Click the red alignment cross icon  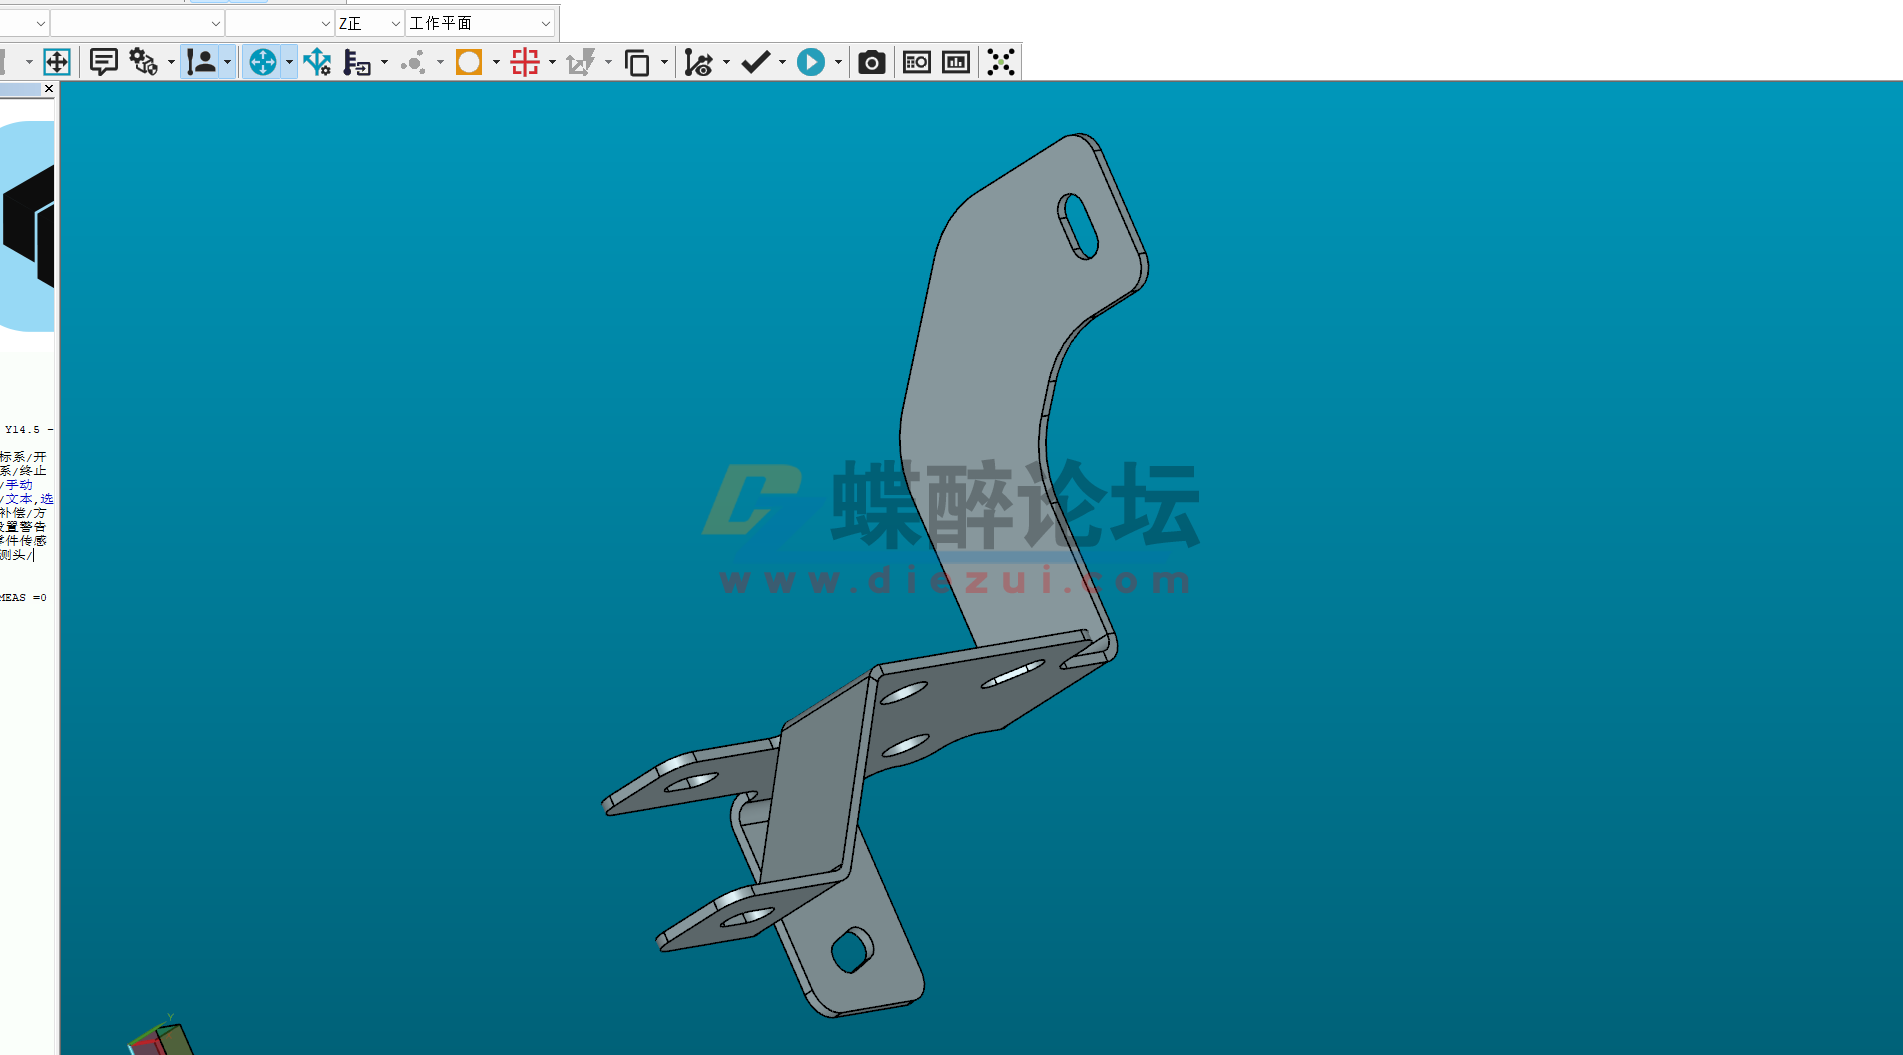point(524,62)
